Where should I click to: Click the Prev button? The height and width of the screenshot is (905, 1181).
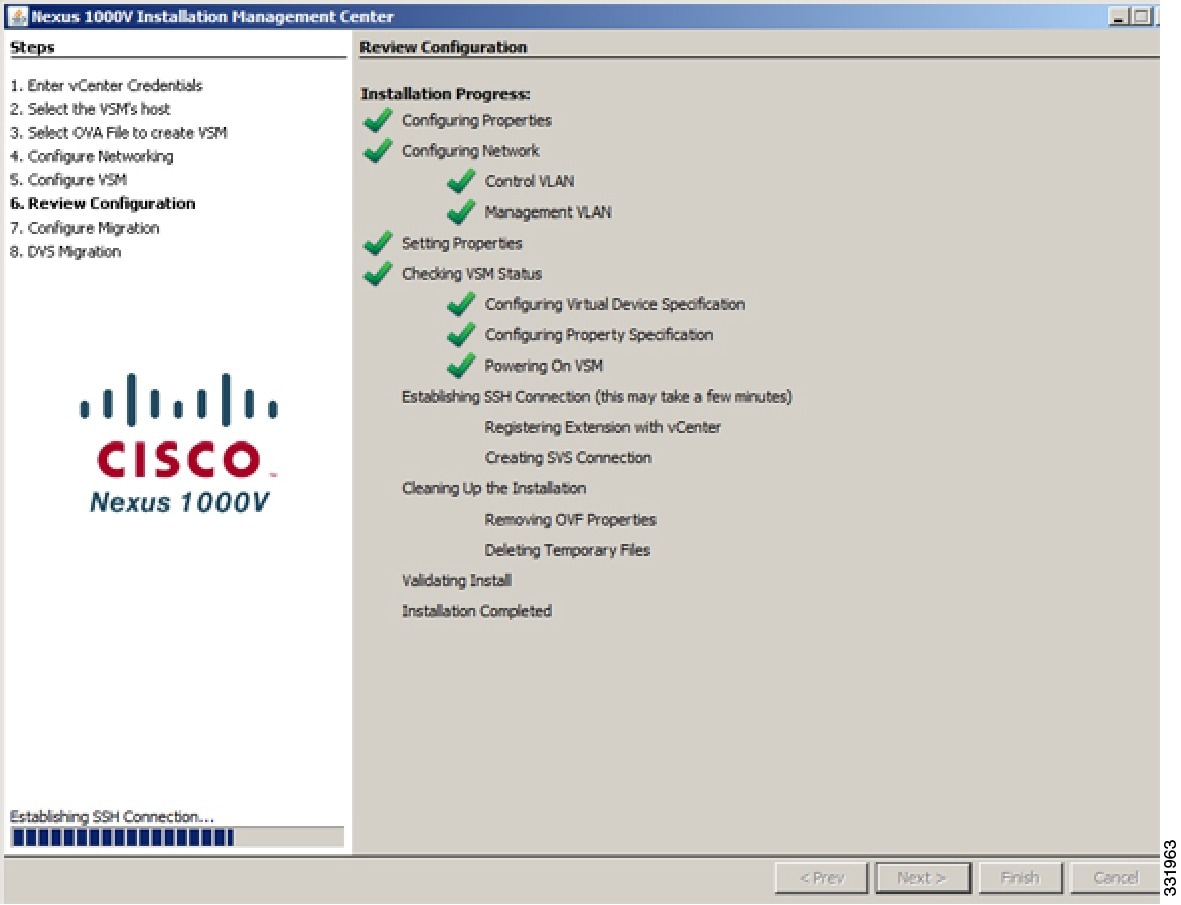pos(822,878)
